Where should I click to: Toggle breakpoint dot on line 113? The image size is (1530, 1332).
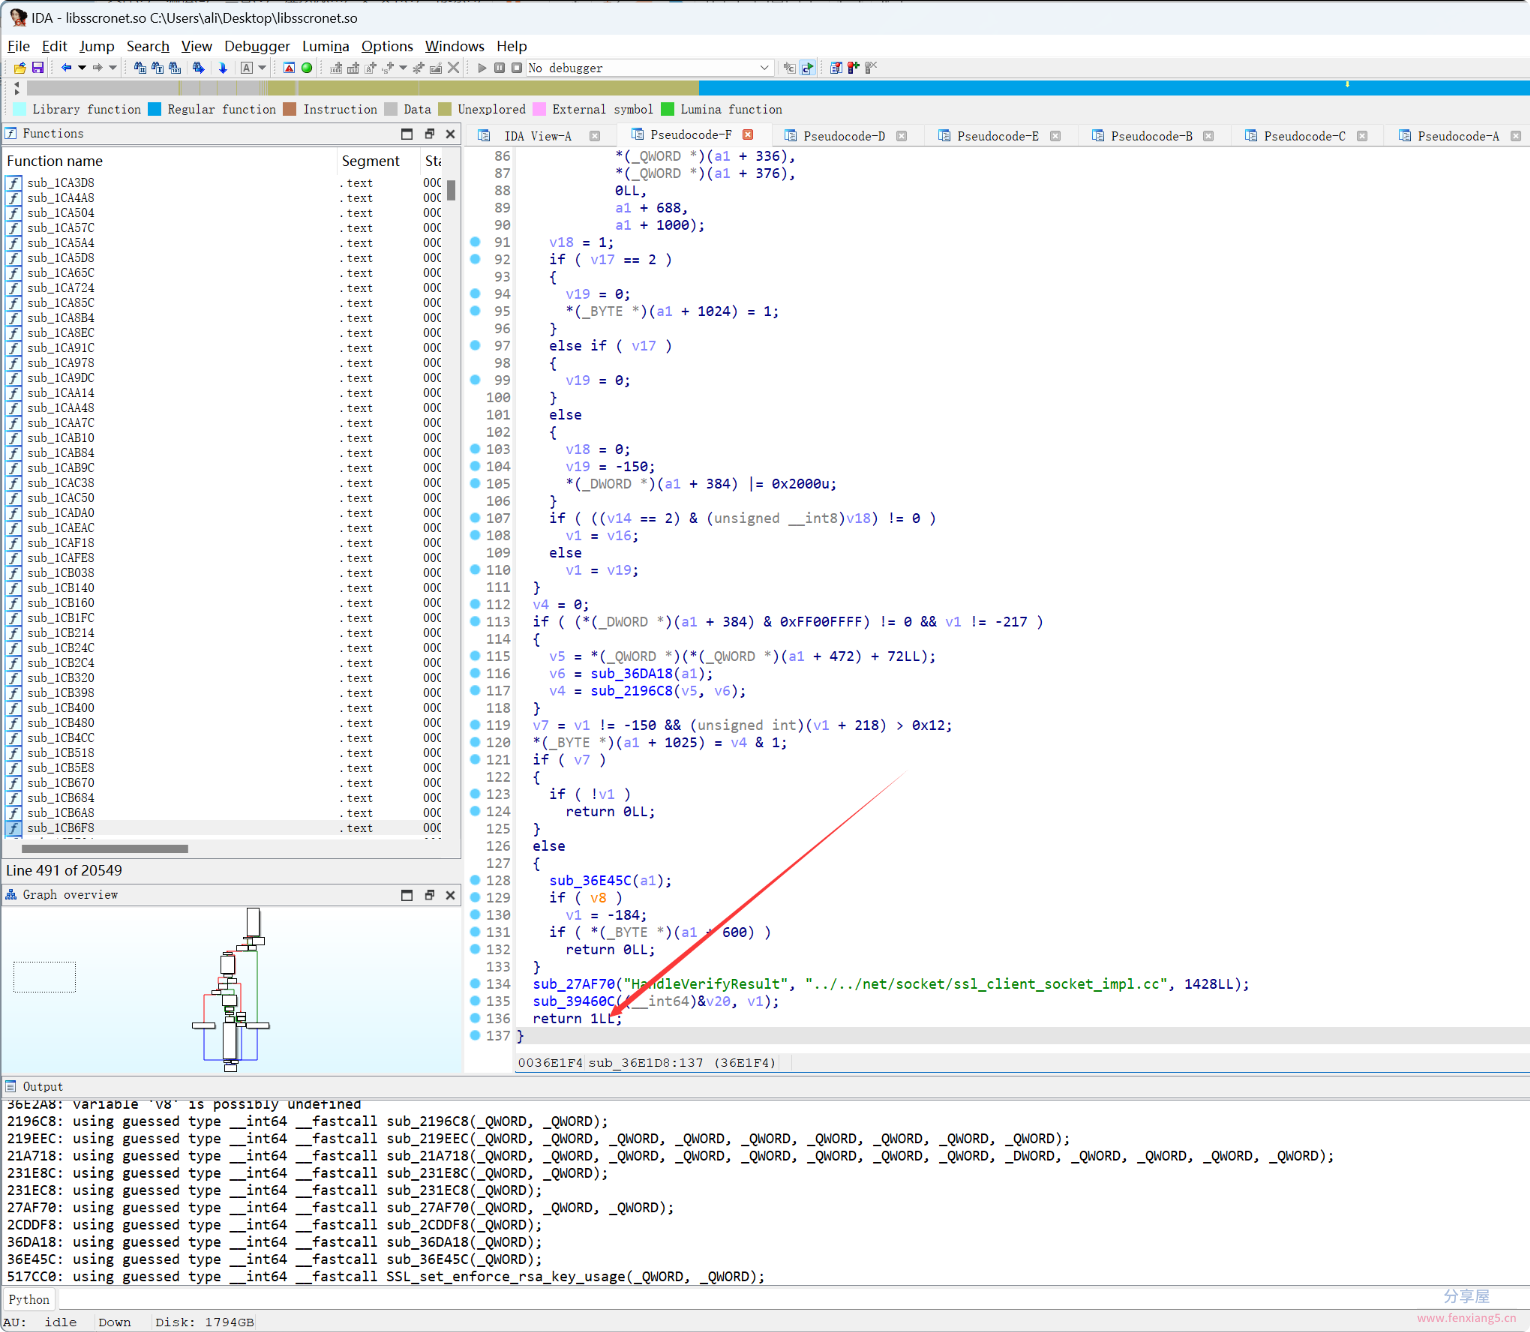[x=475, y=621]
